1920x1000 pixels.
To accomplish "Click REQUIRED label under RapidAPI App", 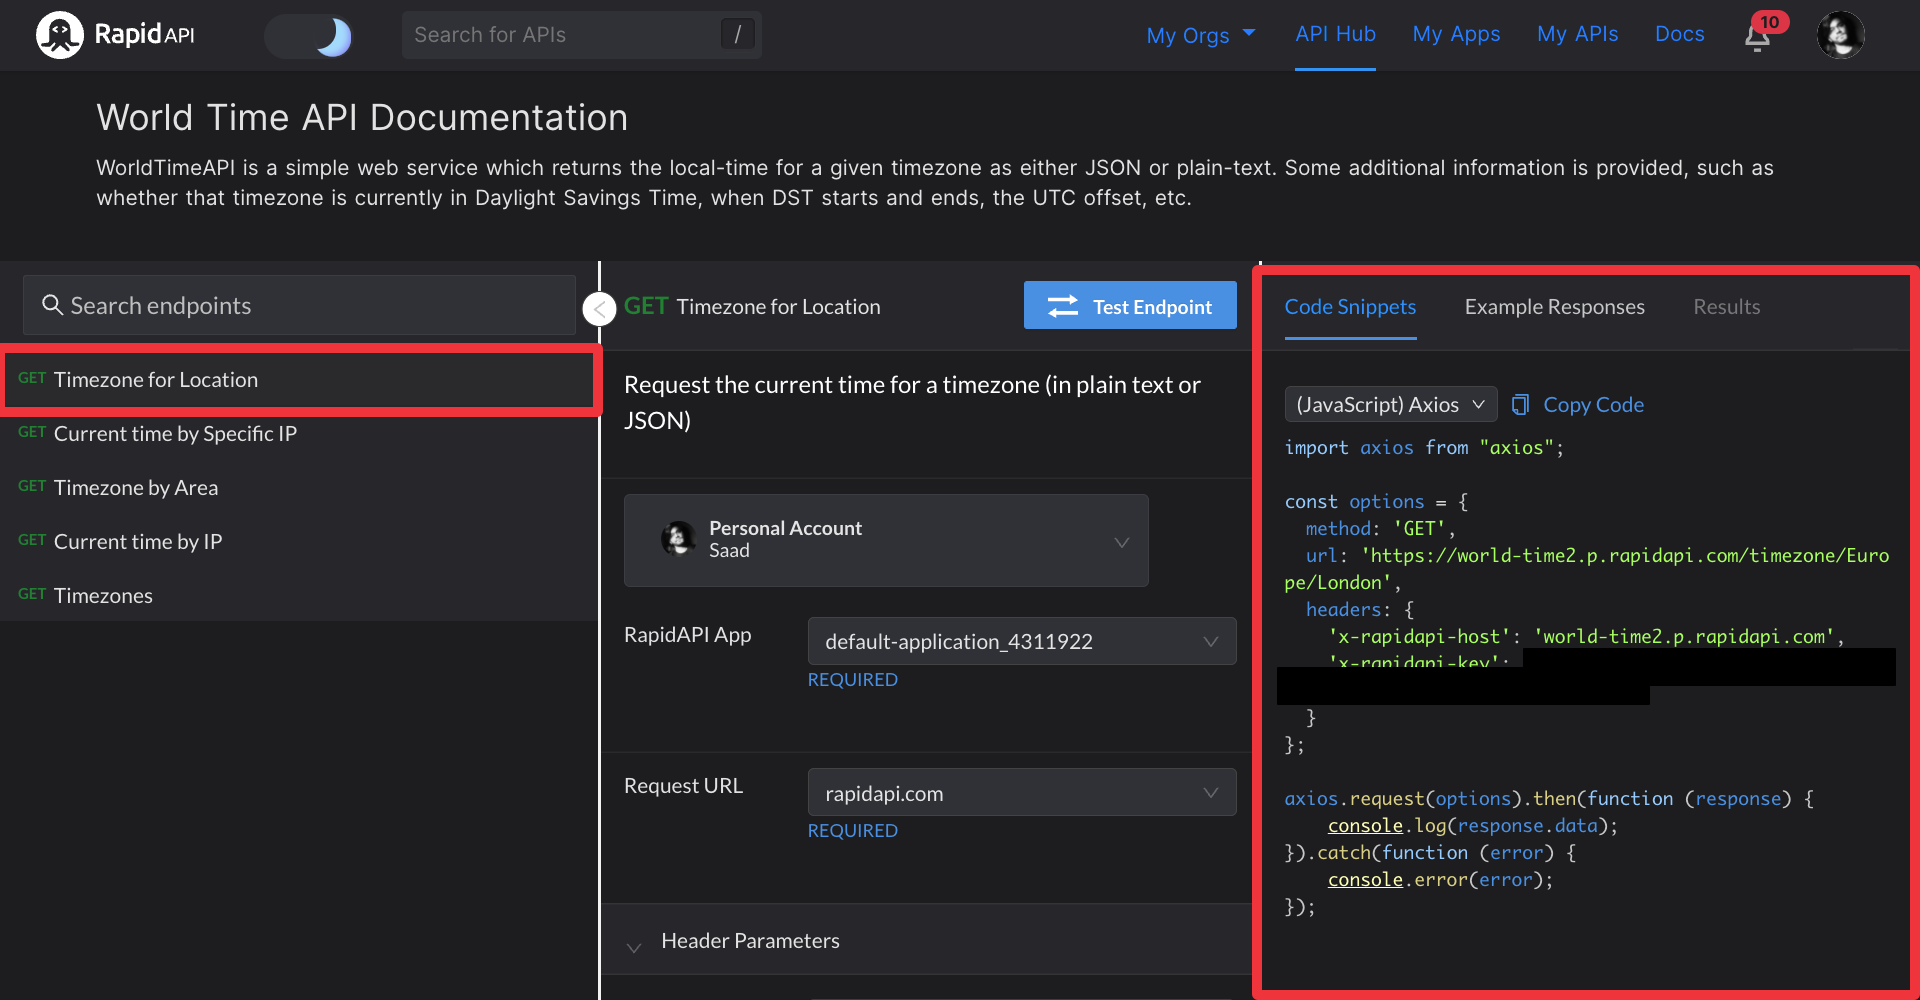I will [x=852, y=679].
